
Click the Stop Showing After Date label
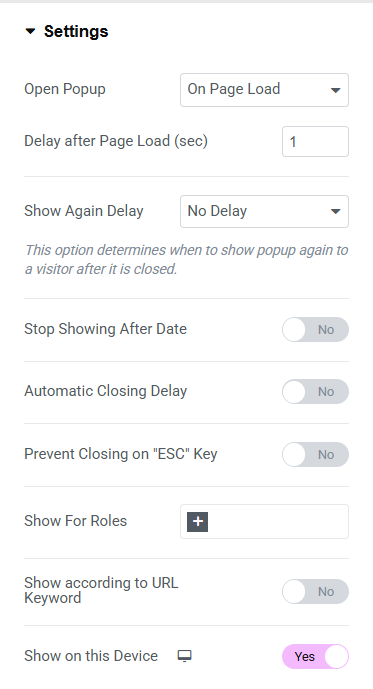(x=105, y=329)
